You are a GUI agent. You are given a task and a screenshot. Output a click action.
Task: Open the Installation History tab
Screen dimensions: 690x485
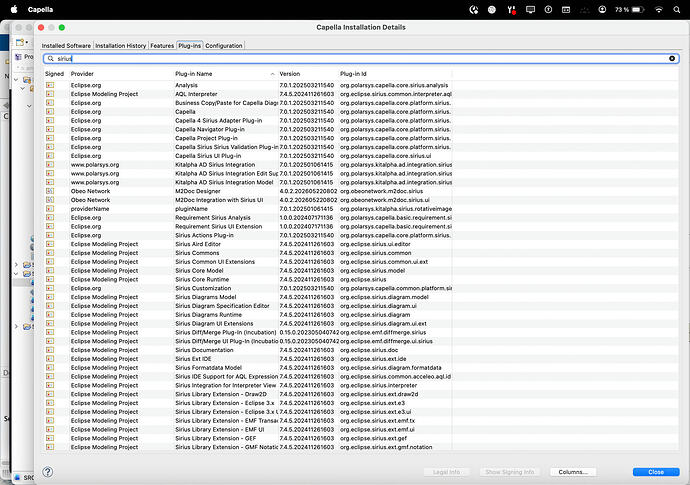coord(121,45)
